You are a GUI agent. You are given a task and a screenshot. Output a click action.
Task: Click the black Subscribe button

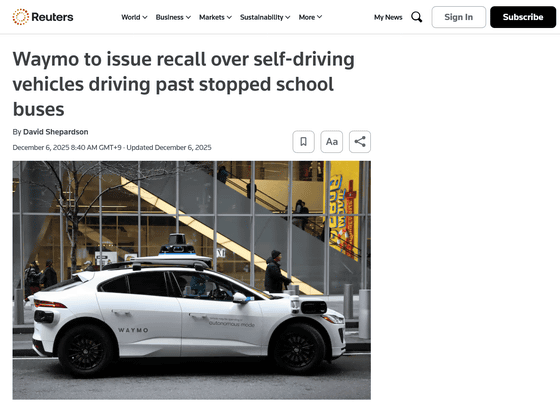[523, 17]
